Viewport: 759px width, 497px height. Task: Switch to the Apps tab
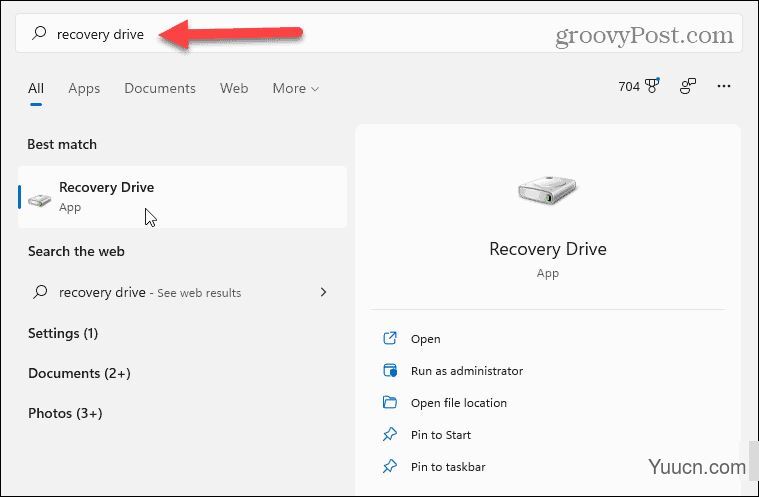click(84, 89)
